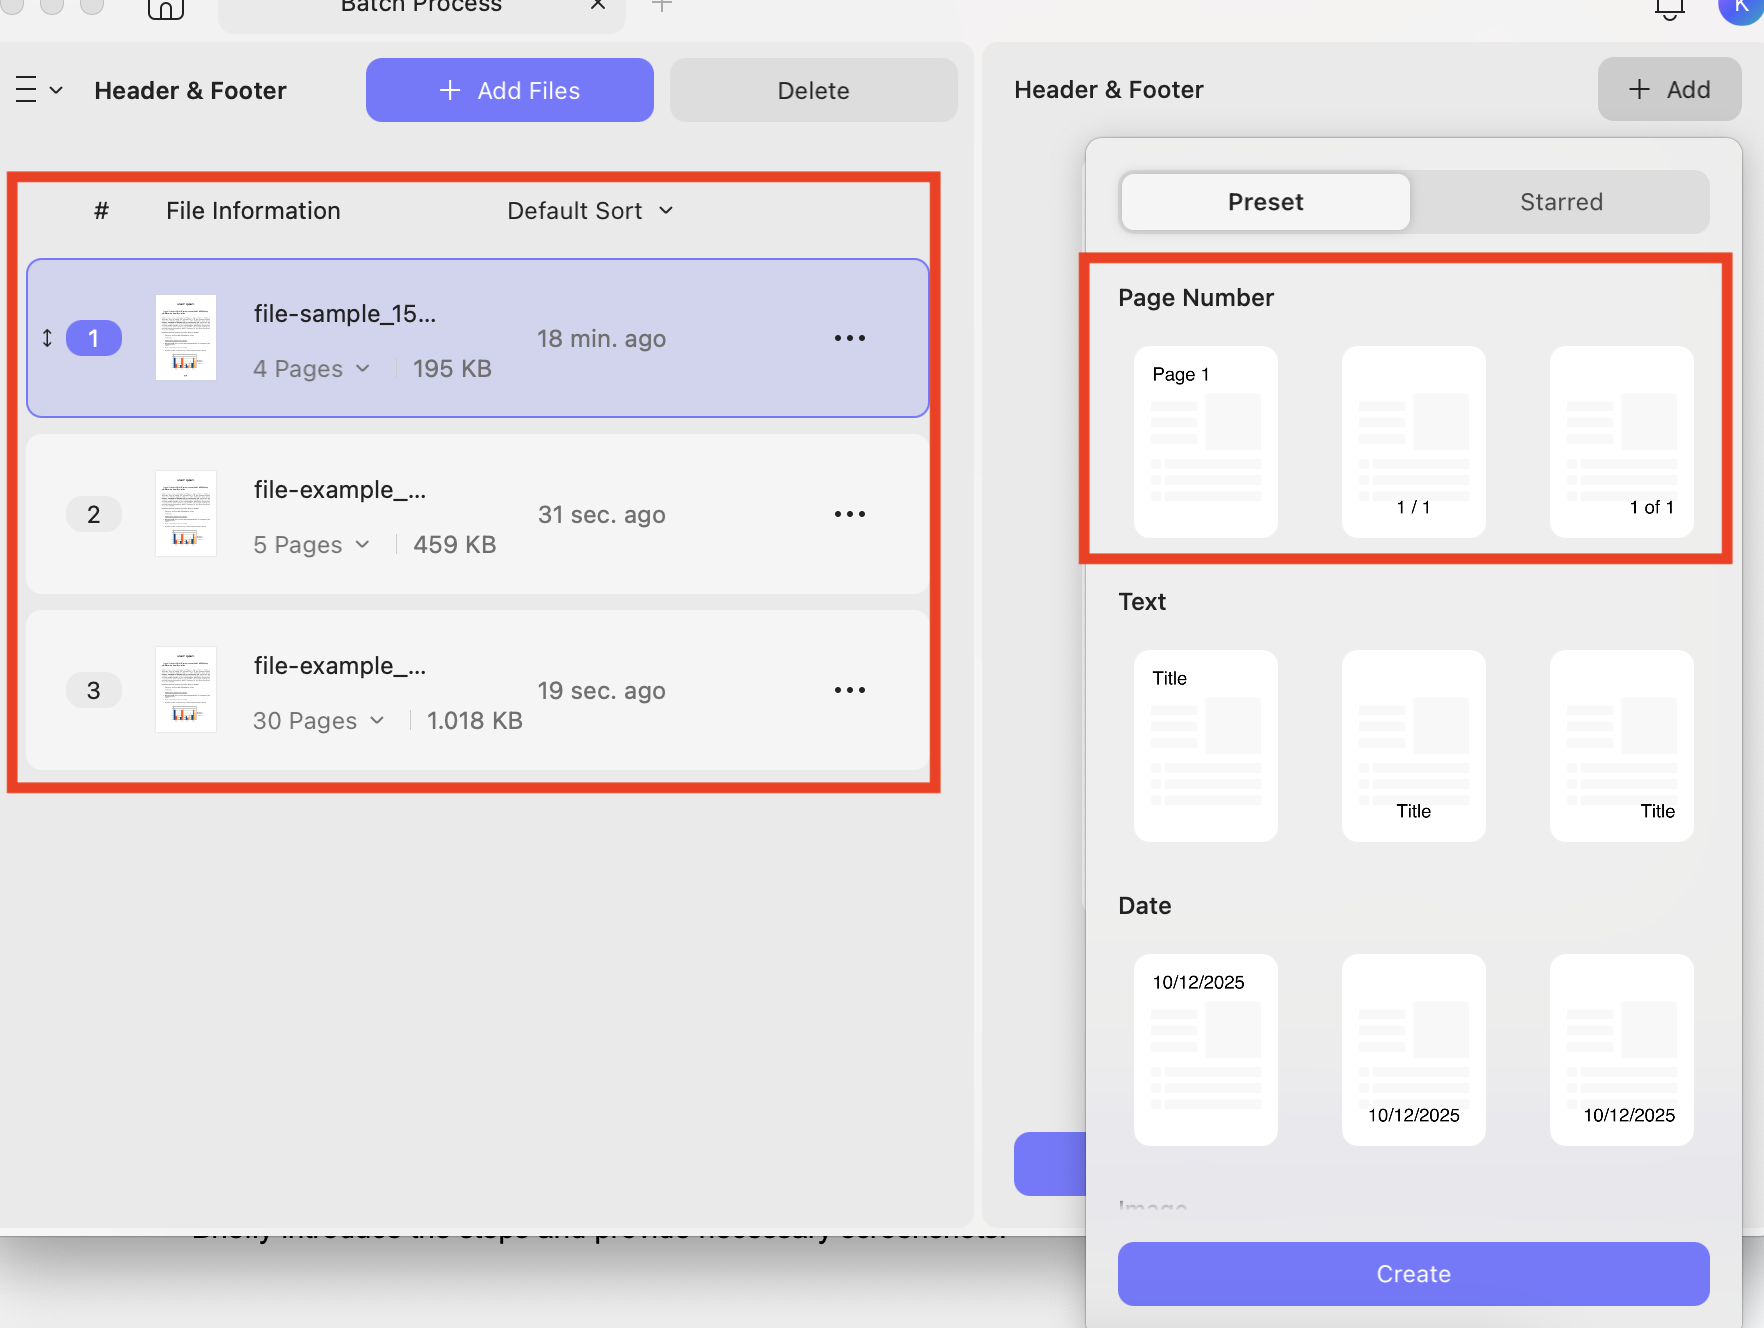
Task: Select the 1 / 1 page number preset
Action: (x=1413, y=442)
